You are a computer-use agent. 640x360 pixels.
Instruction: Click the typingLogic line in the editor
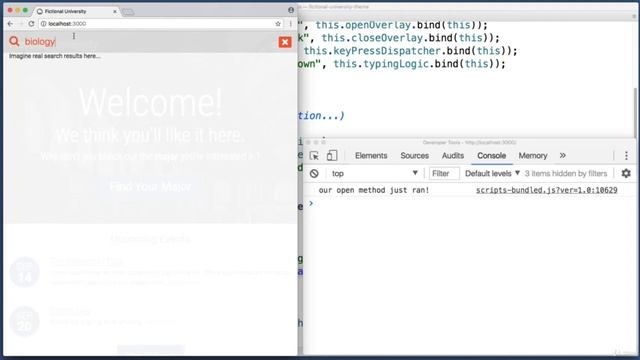401,64
